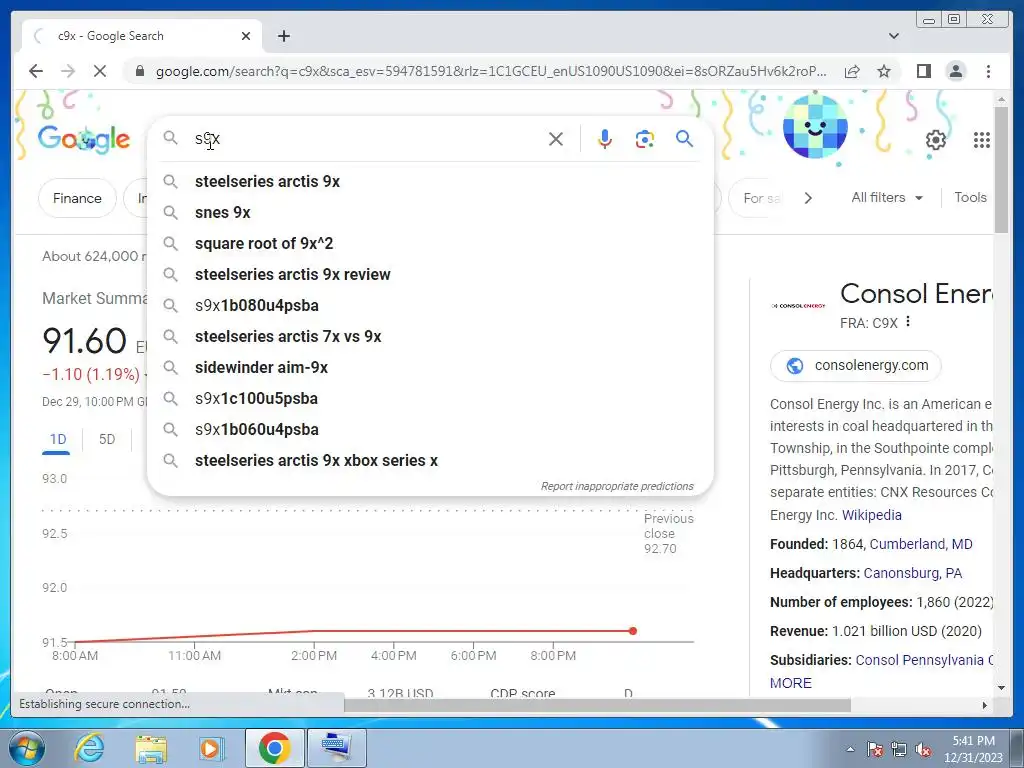Open Canonsburg, PA link
The image size is (1024, 768).
[x=912, y=573]
